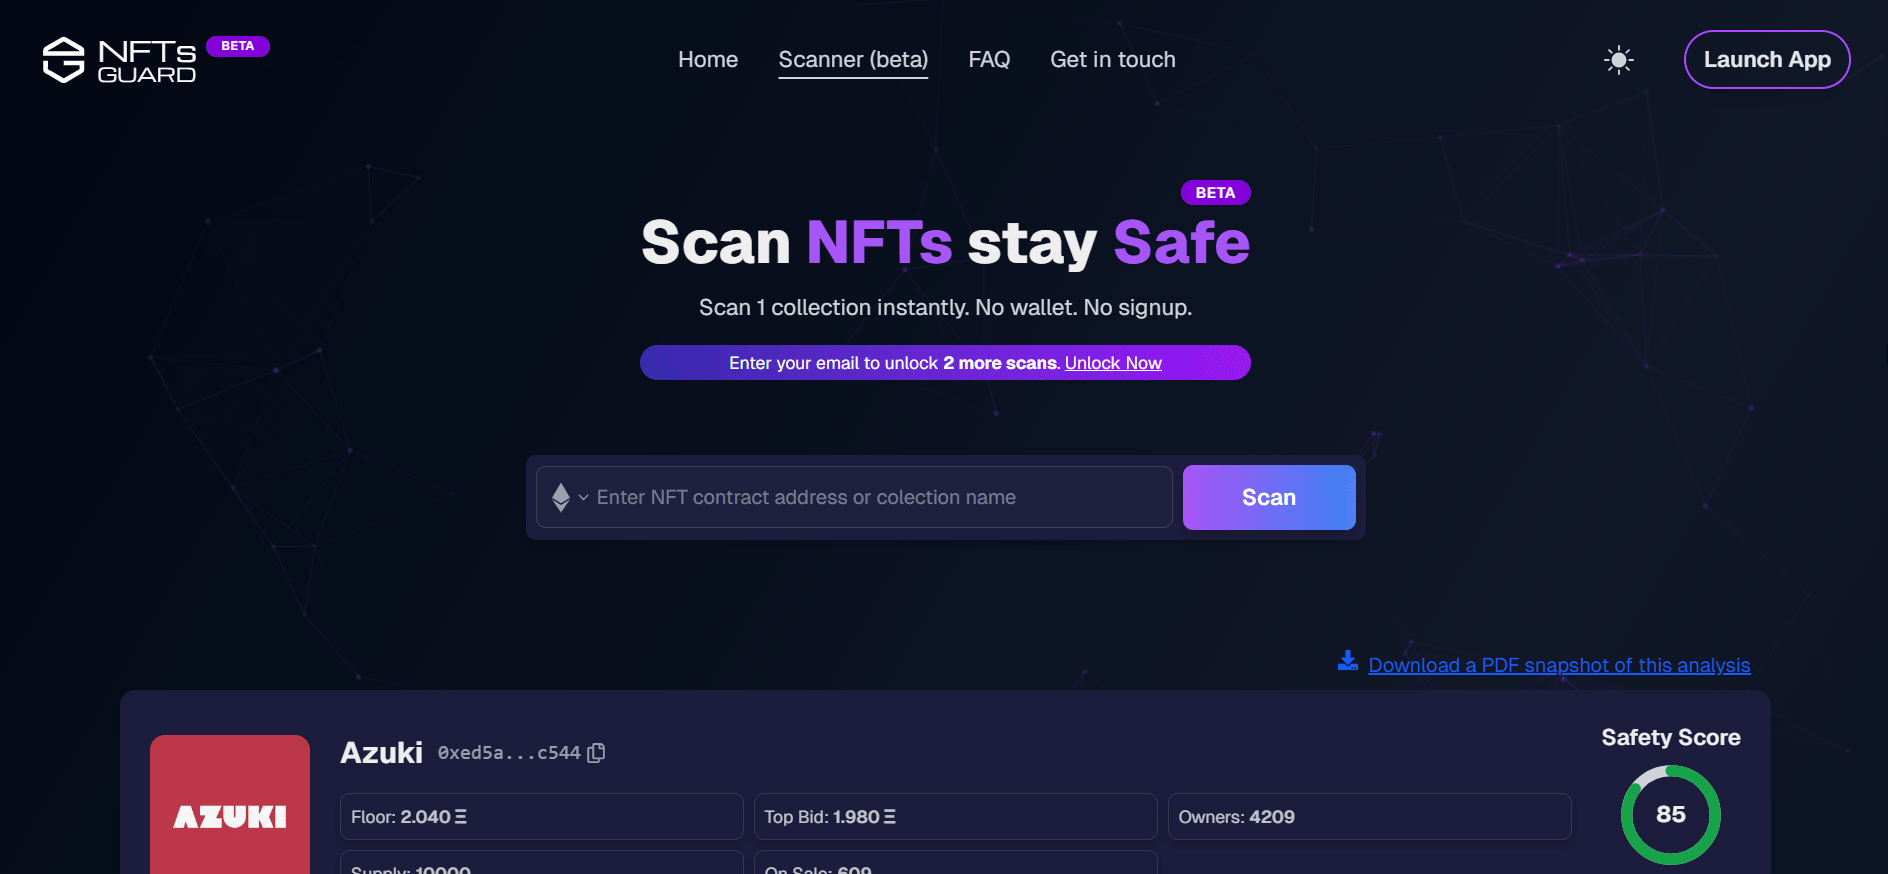
Task: Select the Floor price box
Action: point(541,817)
